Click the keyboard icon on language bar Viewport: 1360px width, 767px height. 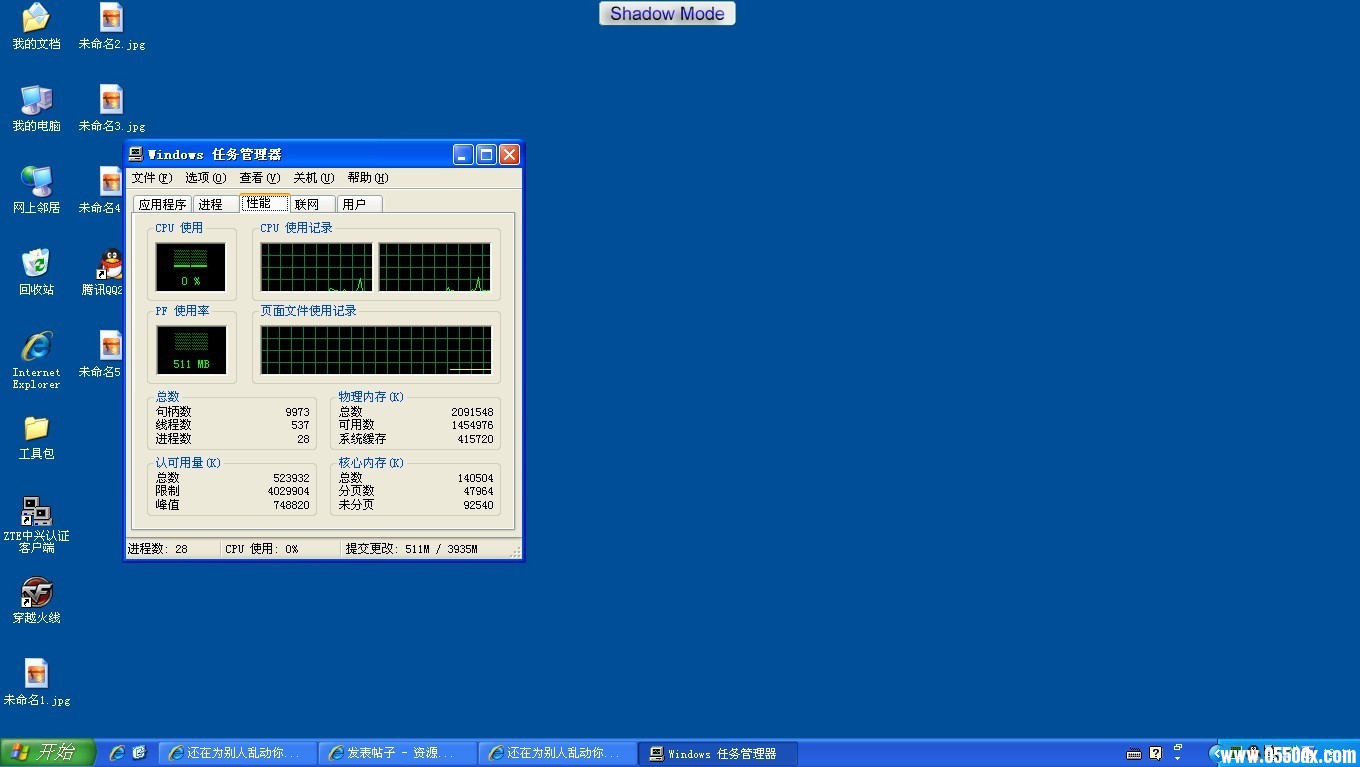point(1133,753)
